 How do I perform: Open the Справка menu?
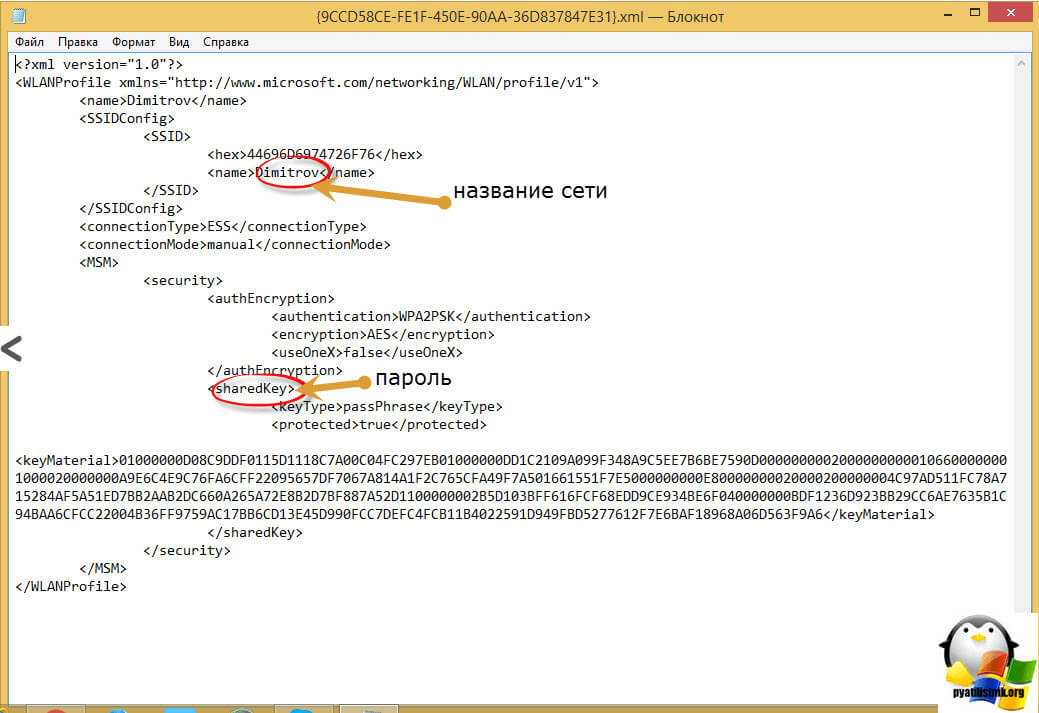(x=226, y=42)
